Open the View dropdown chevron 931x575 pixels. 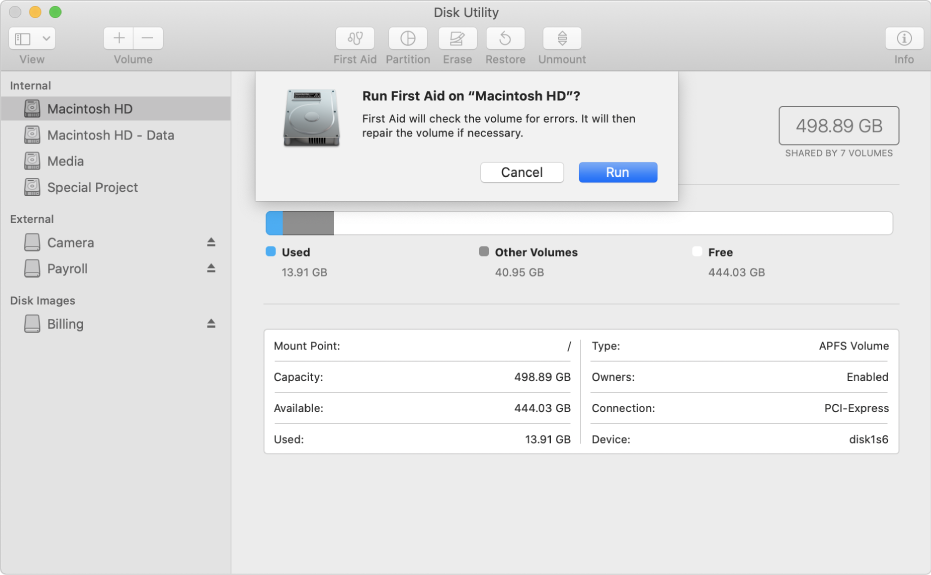click(x=46, y=39)
